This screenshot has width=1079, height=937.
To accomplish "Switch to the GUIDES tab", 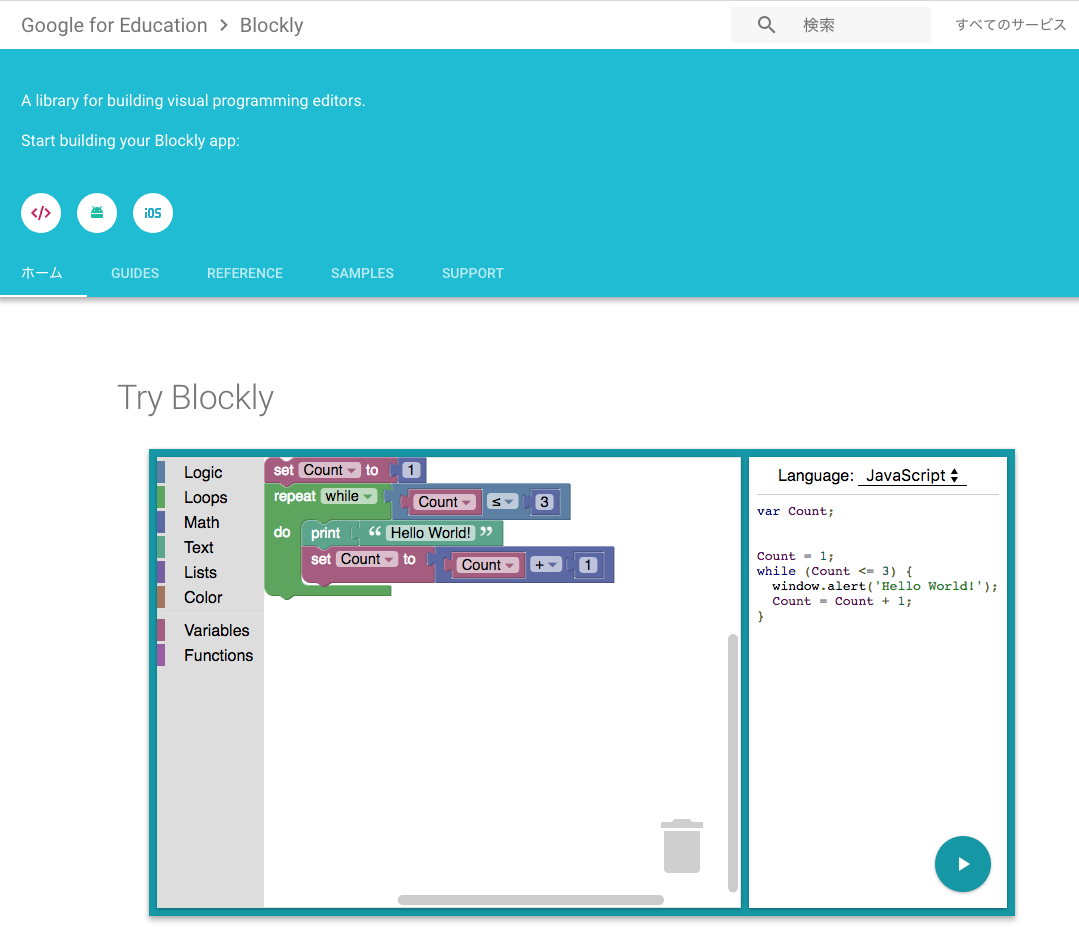I will click(135, 273).
